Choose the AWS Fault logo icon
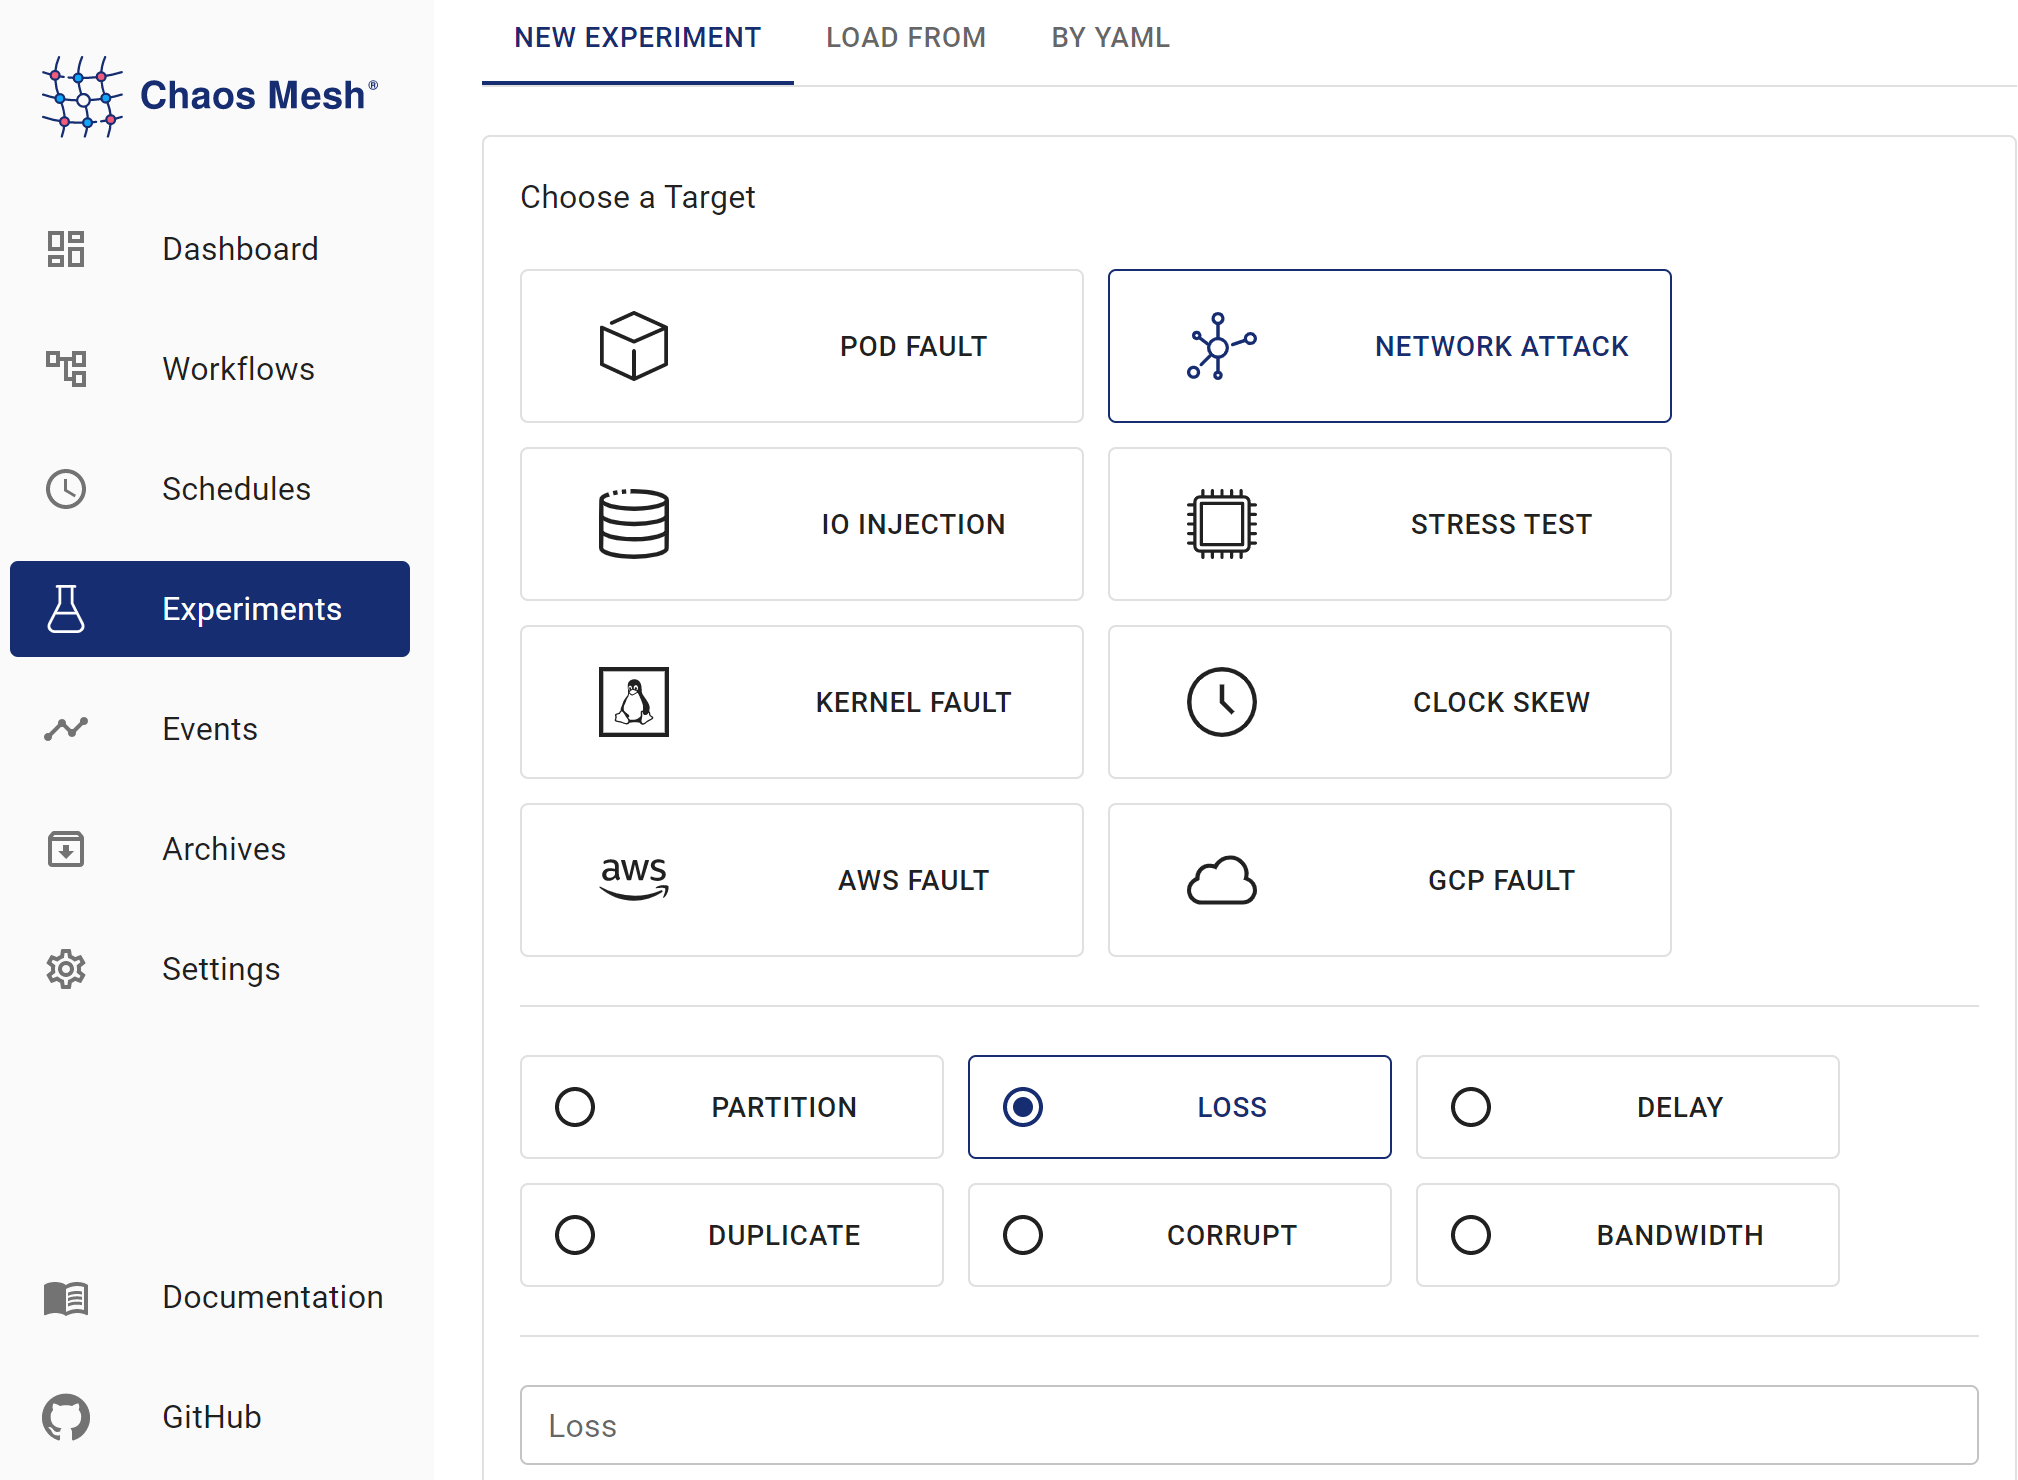Viewport: 2018px width, 1480px height. pos(633,879)
